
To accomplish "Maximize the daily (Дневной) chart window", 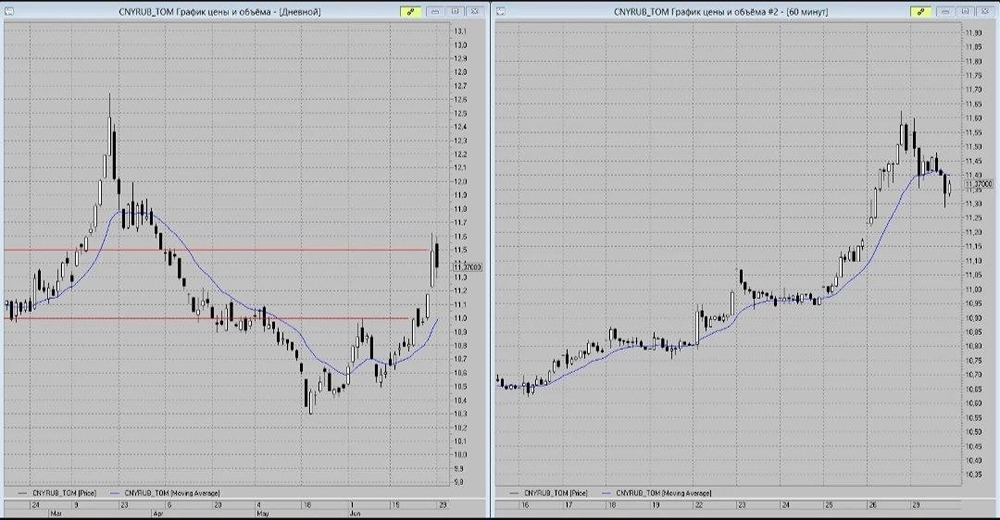I will tap(455, 11).
